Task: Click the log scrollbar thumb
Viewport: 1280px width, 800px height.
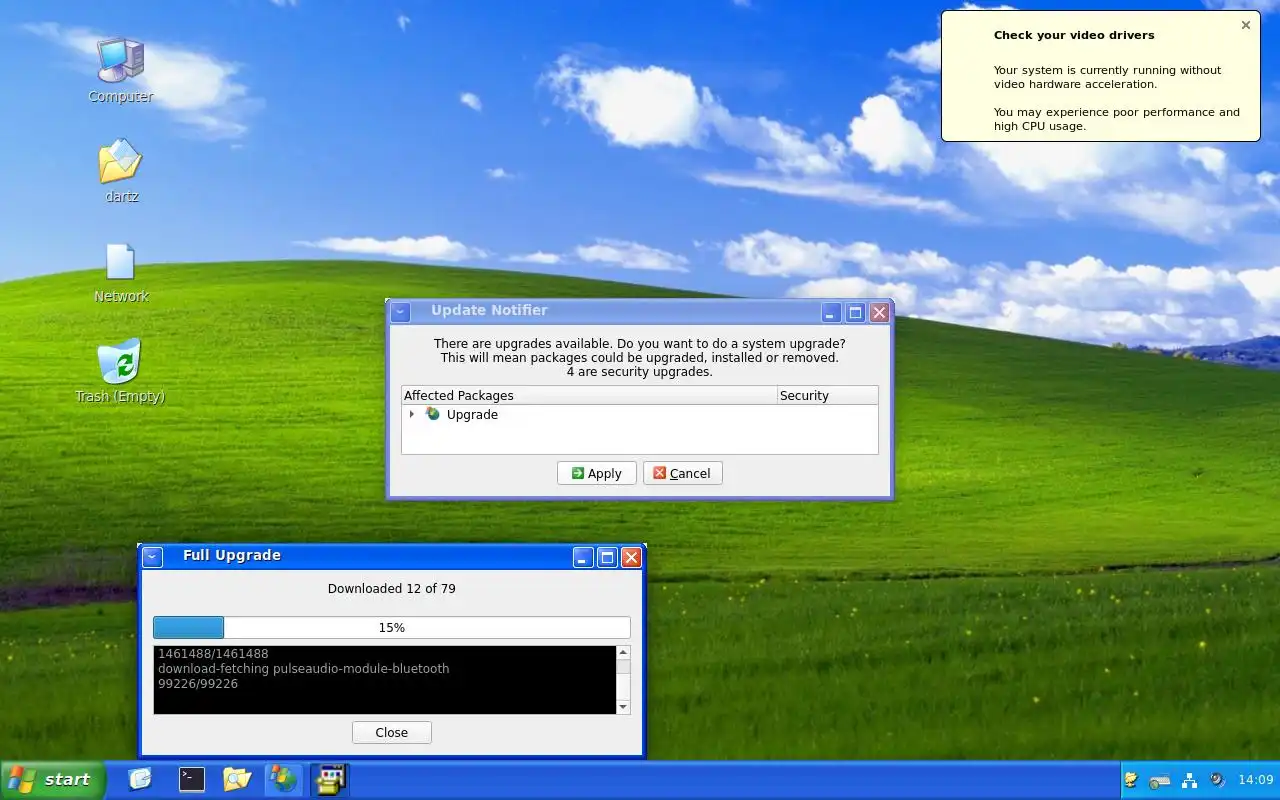Action: [623, 666]
